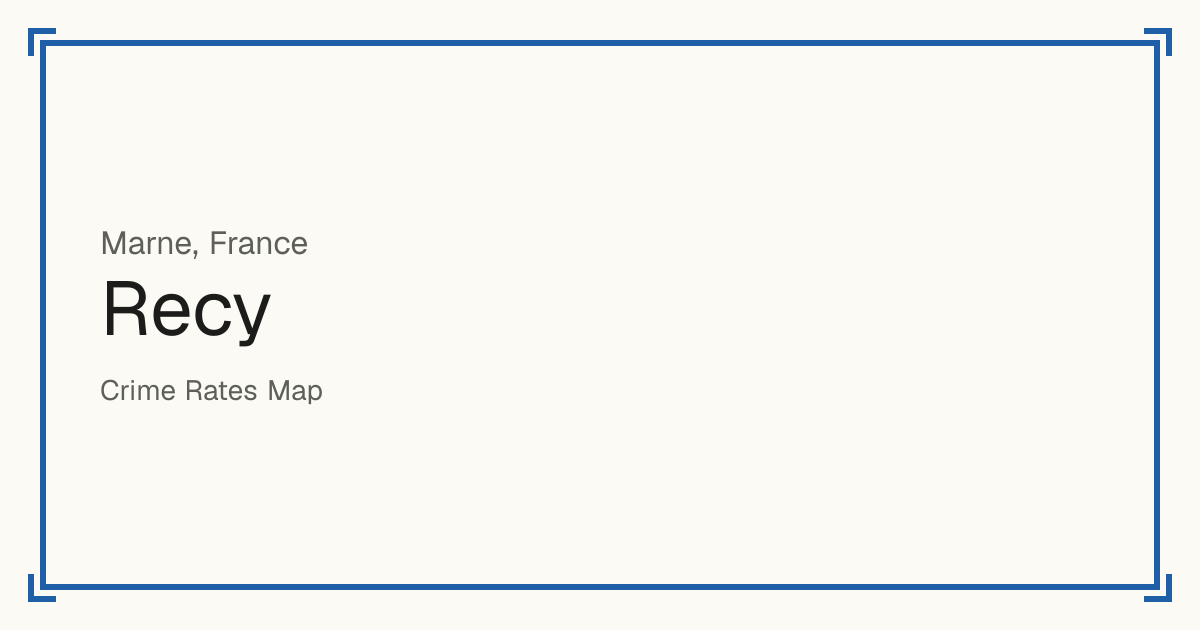This screenshot has width=1200, height=630.
Task: Select the word Rates in subtitle
Action: coord(221,390)
